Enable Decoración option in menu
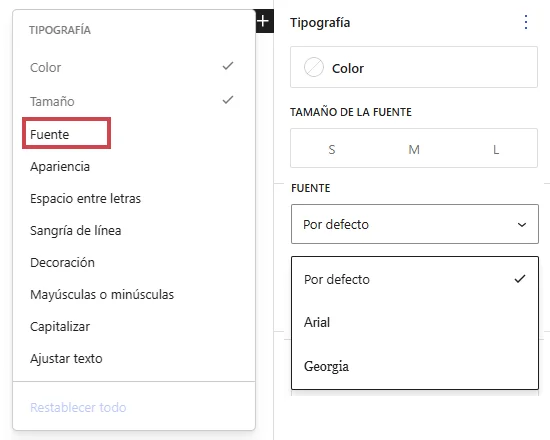Viewport: 550px width, 440px height. (134, 262)
